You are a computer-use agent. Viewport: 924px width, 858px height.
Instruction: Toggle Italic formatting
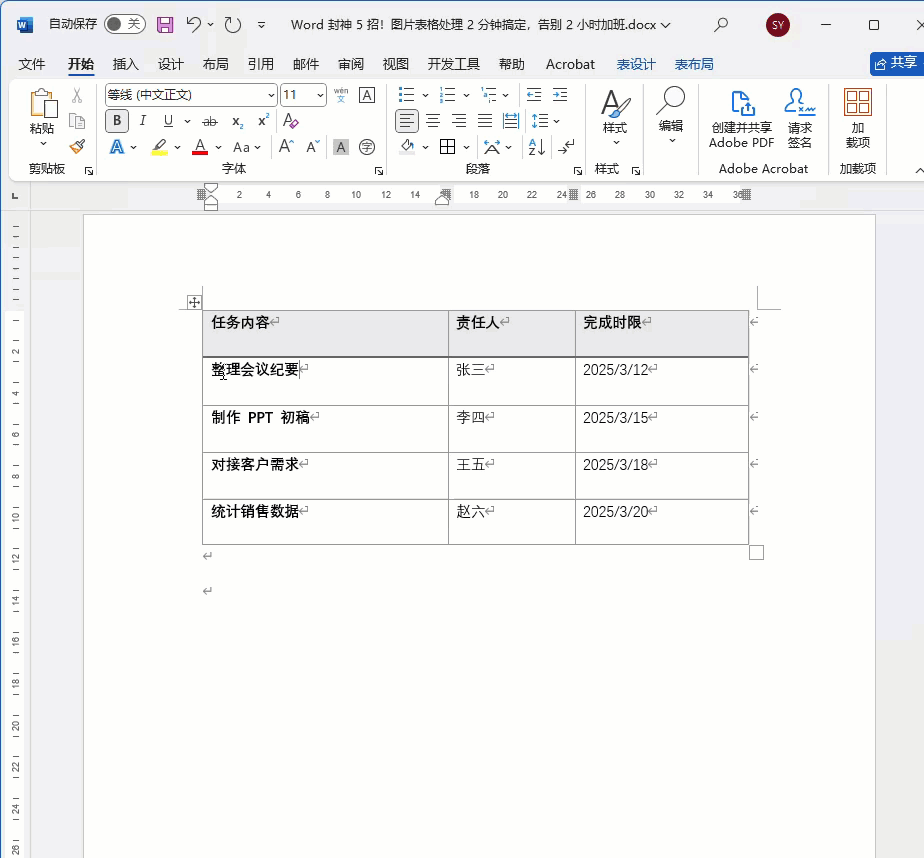(143, 121)
